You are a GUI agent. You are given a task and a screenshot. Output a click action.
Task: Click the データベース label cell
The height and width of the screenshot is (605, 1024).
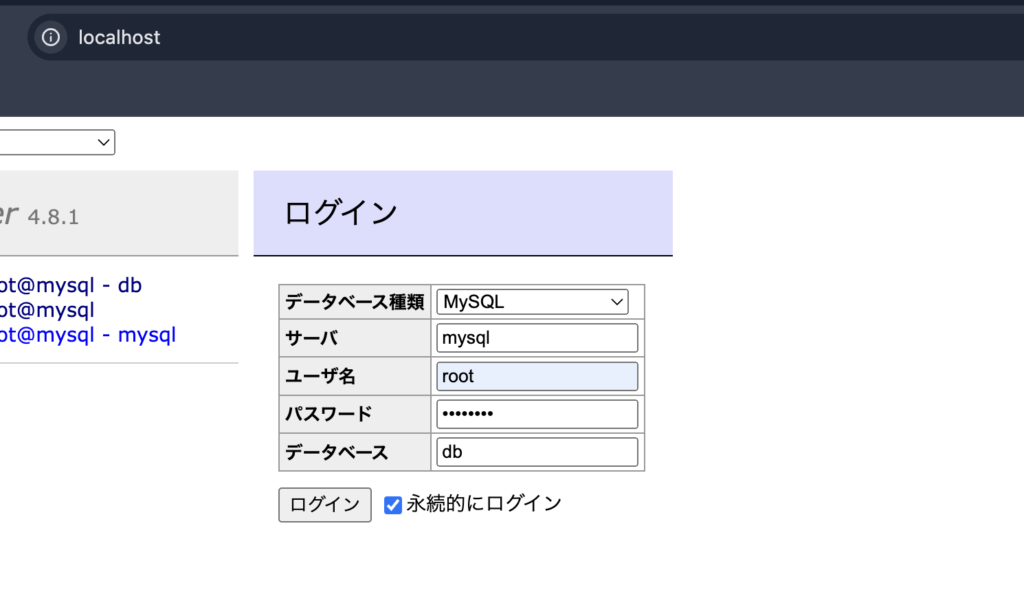pyautogui.click(x=355, y=451)
